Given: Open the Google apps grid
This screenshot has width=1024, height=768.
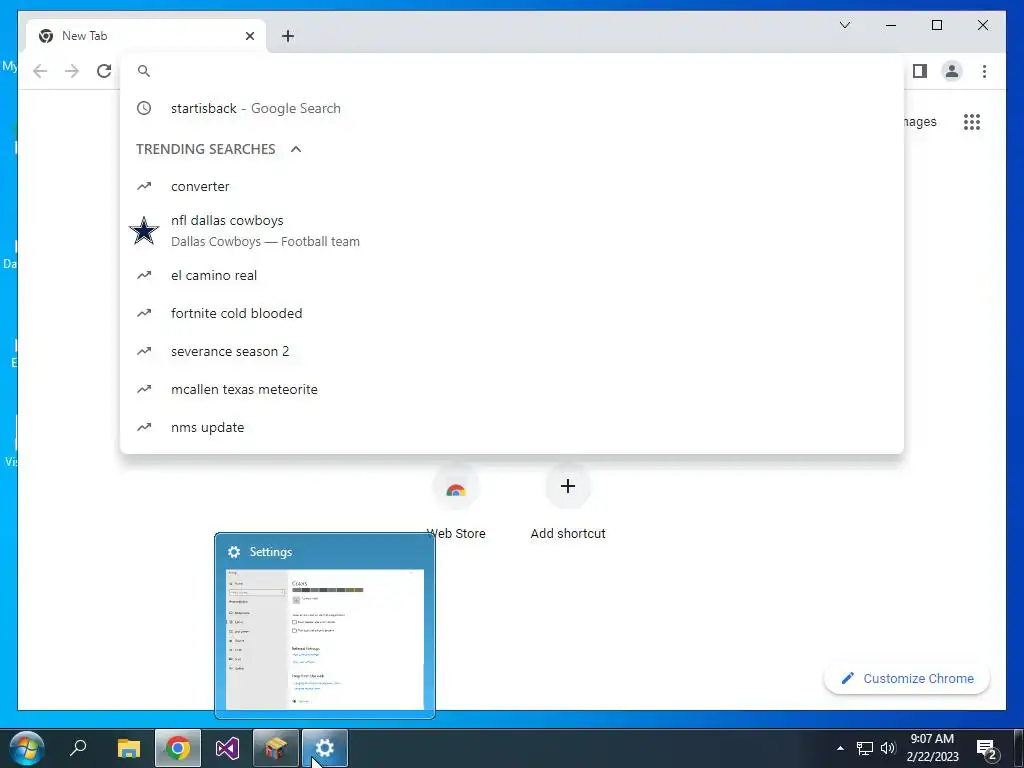Looking at the screenshot, I should (972, 122).
